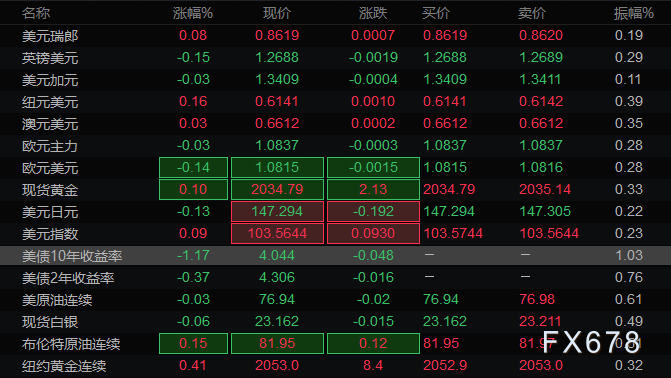Select the 布伦特原油连续 row name

coord(71,344)
